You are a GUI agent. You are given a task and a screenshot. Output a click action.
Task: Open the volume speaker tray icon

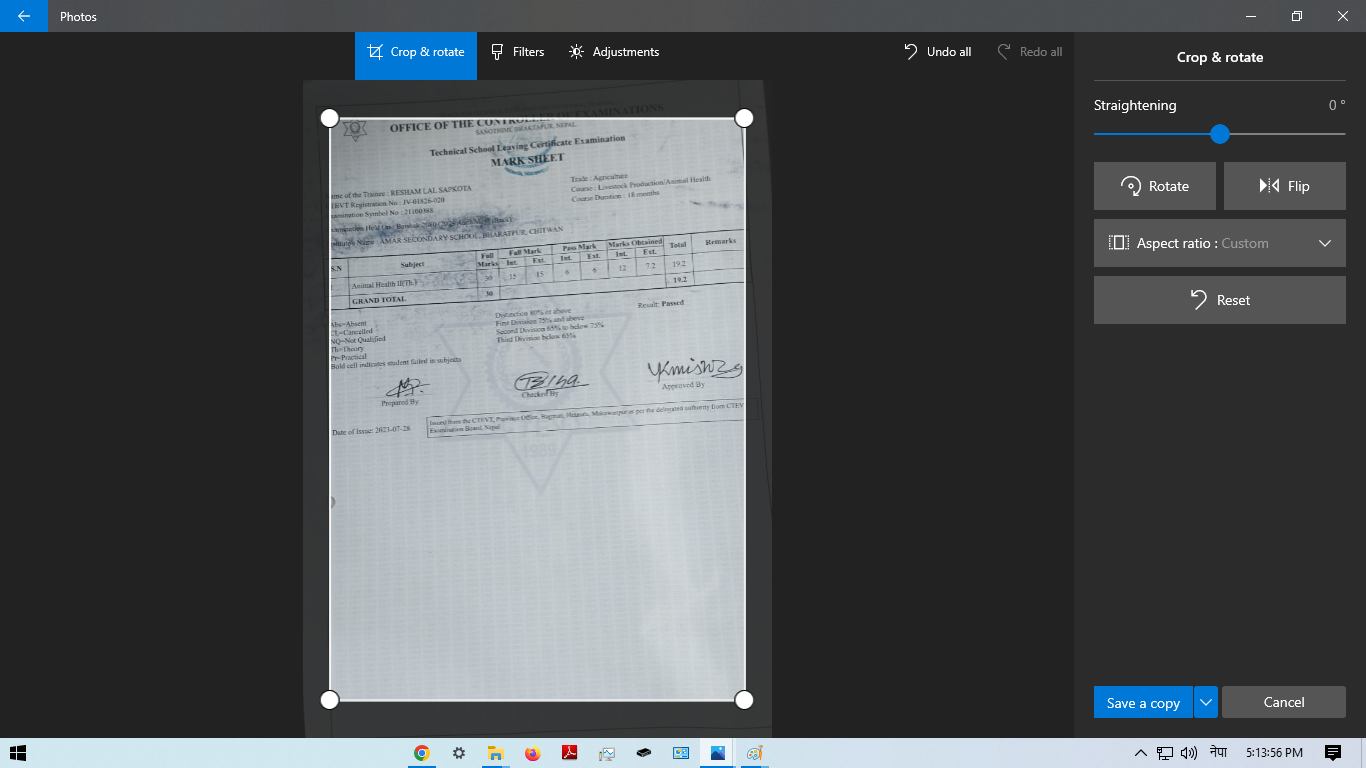tap(1189, 753)
